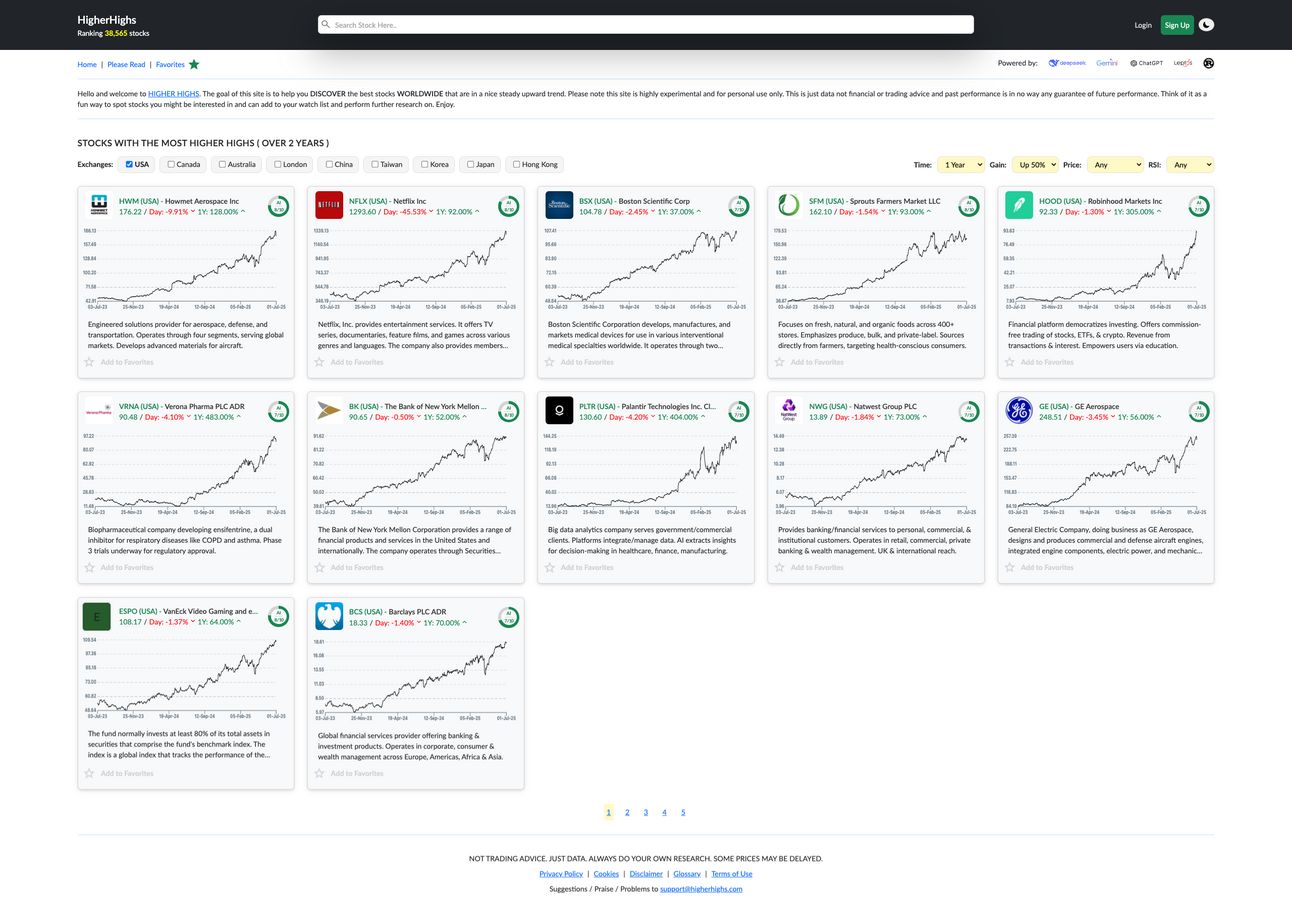Viewport: 1292px width, 912px height.
Task: Open the Verona Pharma logo icon
Action: coord(99,411)
